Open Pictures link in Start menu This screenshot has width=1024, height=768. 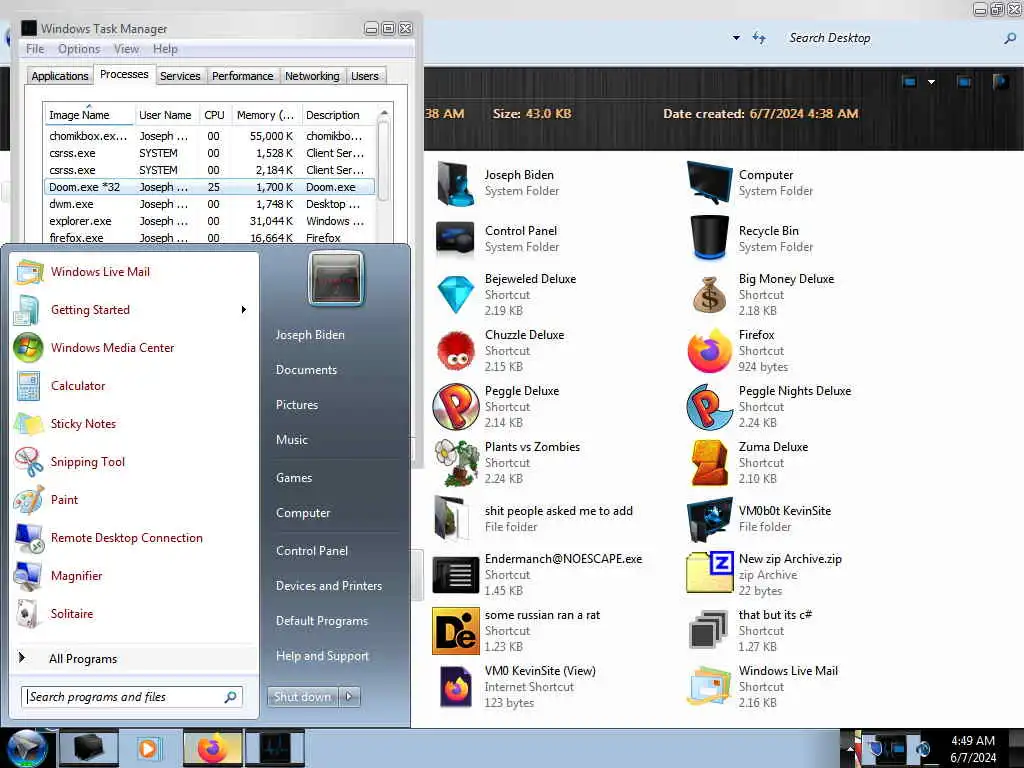(x=296, y=405)
